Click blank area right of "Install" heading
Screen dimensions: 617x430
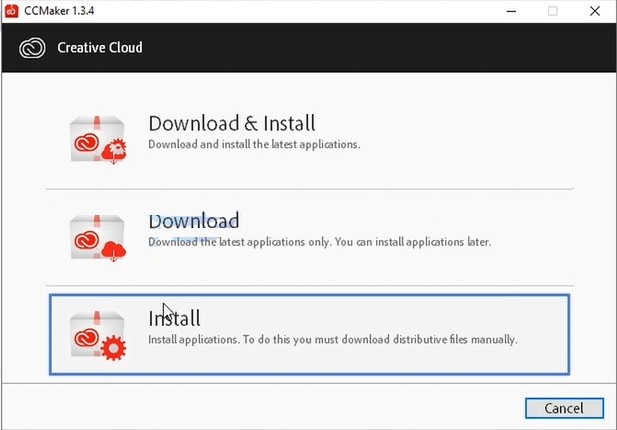coord(400,318)
